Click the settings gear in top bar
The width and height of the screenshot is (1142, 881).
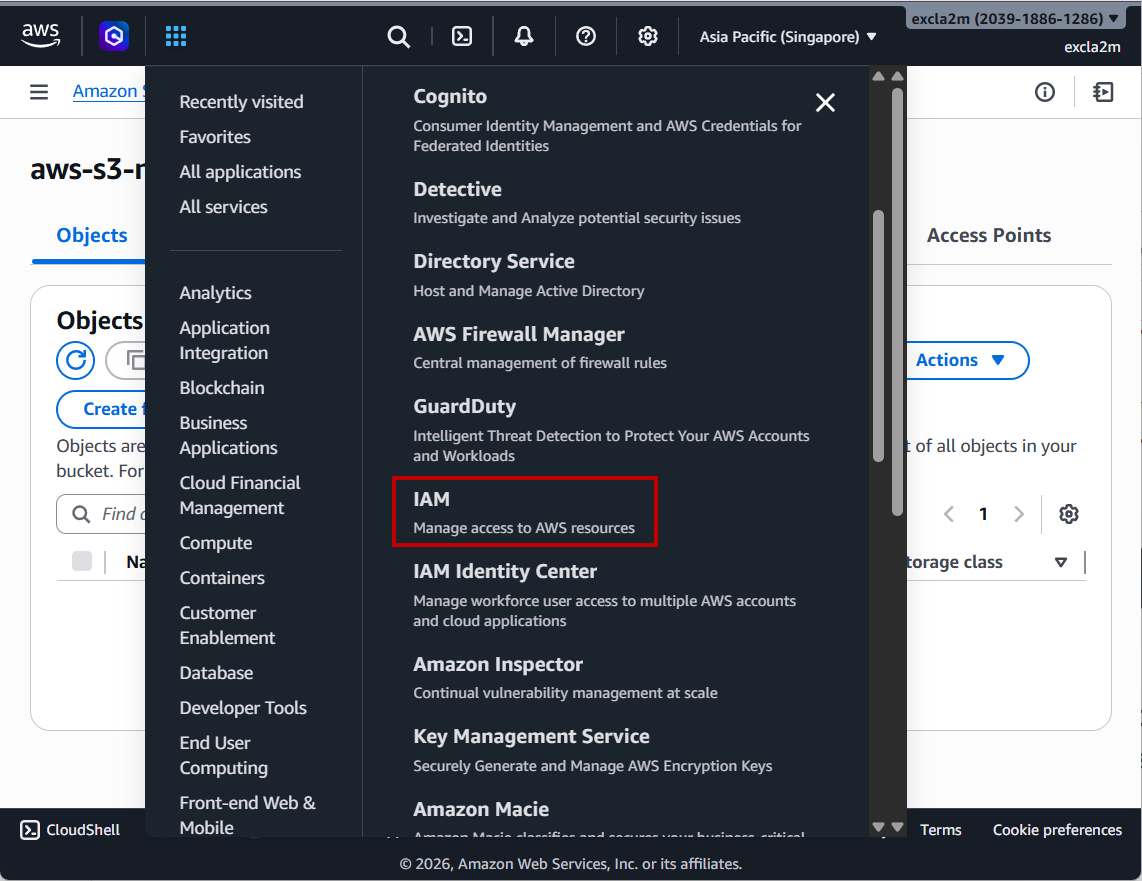coord(648,37)
